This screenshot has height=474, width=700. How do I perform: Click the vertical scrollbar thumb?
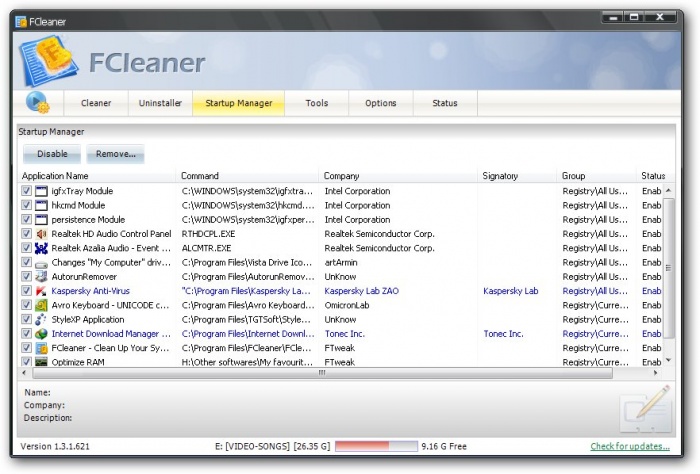[668, 268]
